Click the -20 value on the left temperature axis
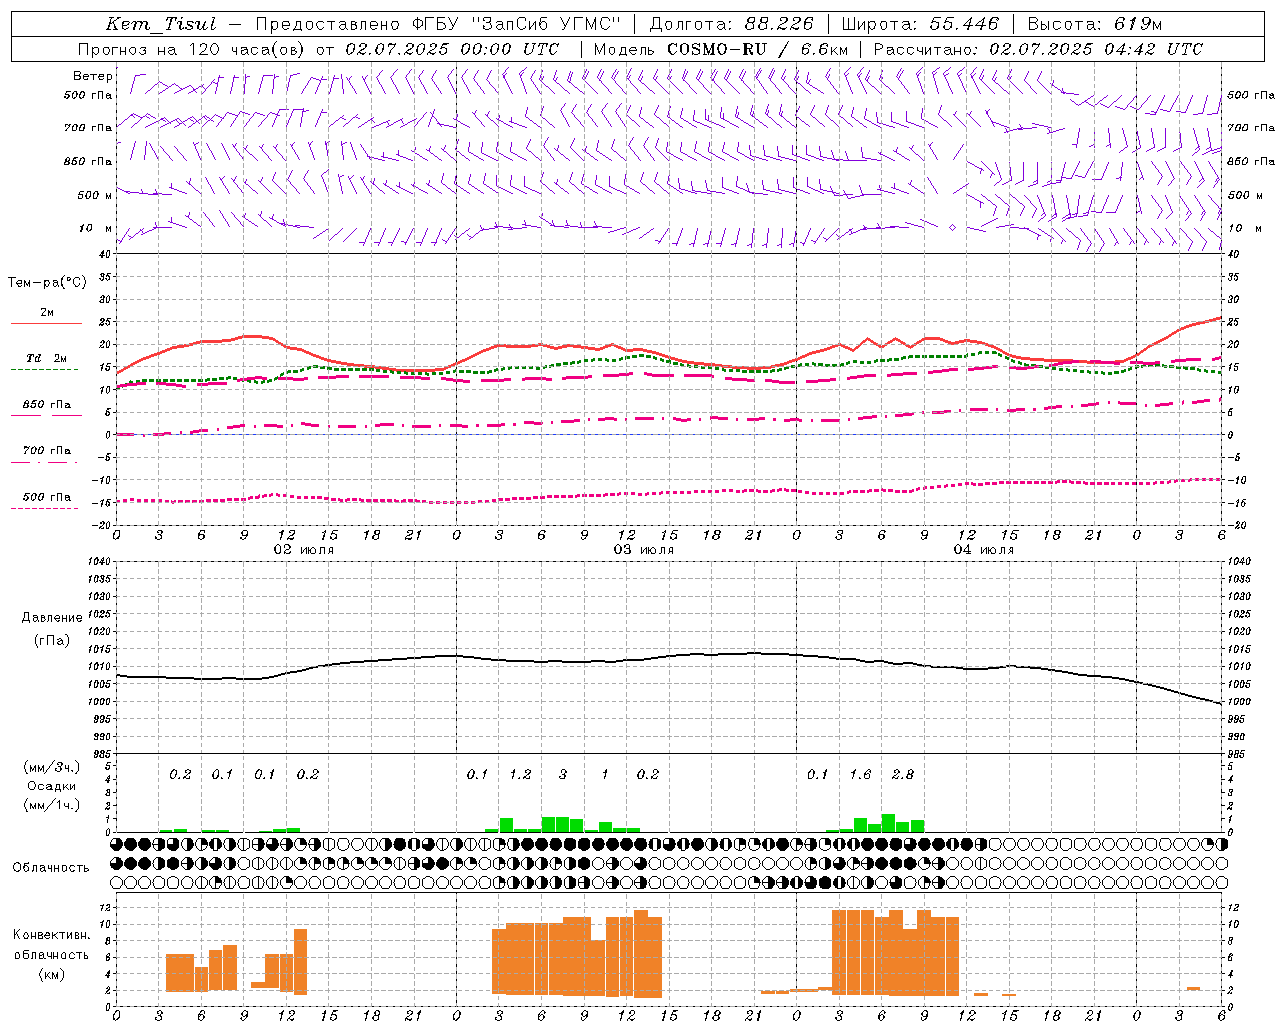 tap(99, 525)
